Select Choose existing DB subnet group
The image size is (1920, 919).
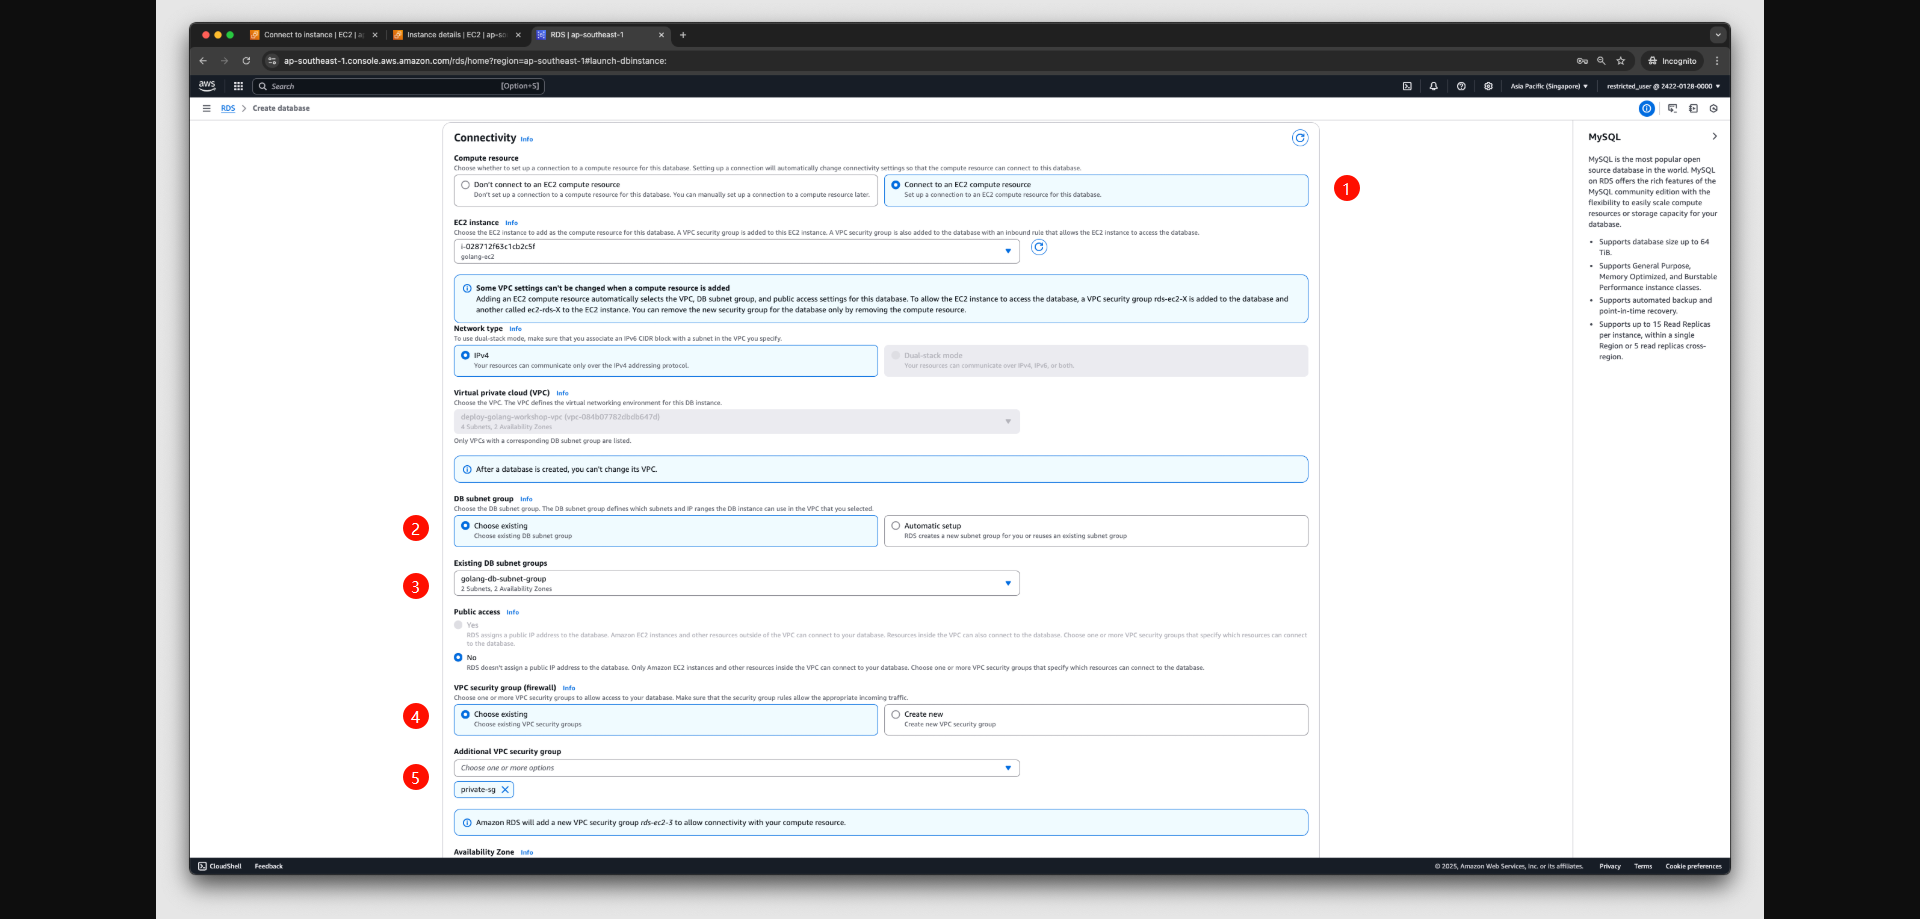pos(665,531)
